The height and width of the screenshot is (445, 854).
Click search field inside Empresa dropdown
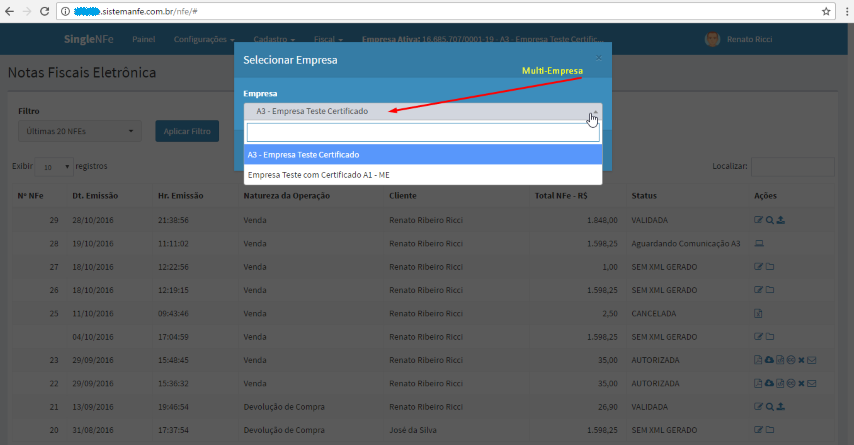[422, 133]
